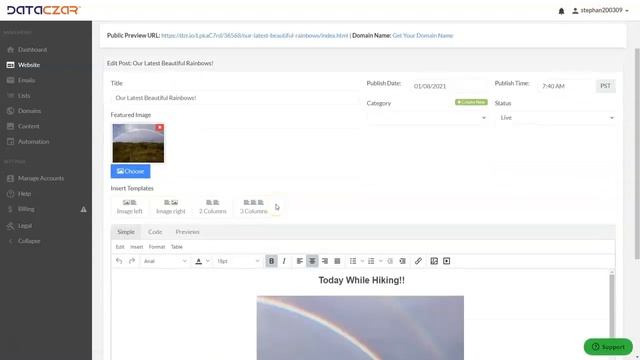The width and height of the screenshot is (640, 360).
Task: Click the Choose image button
Action: 130,171
